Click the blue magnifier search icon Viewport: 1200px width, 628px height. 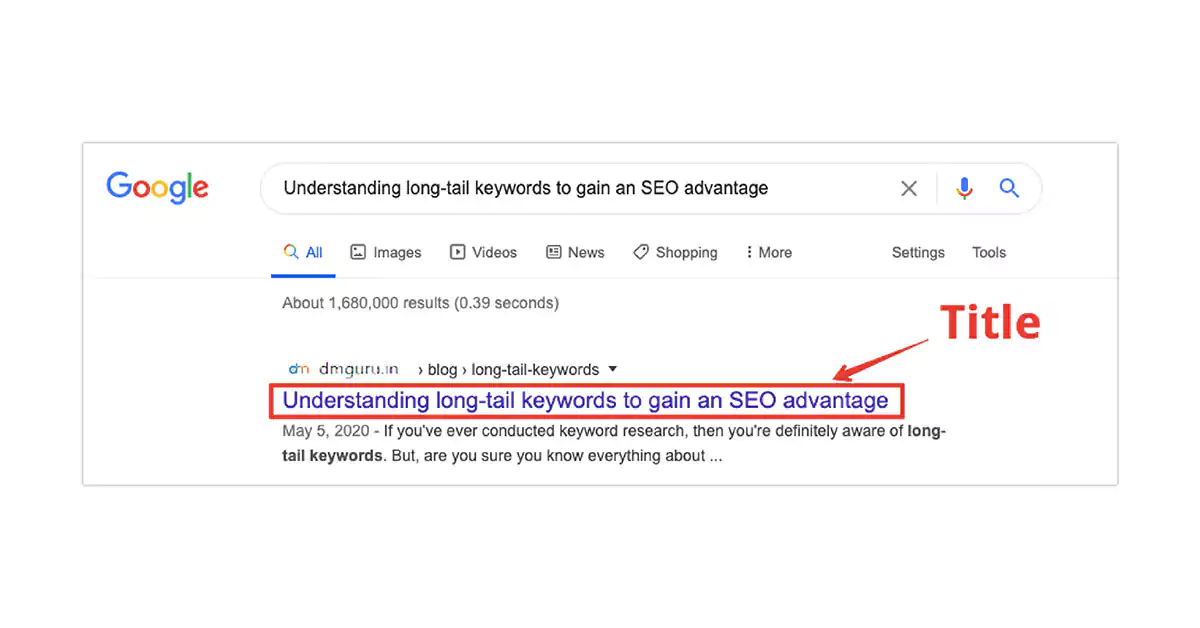coord(1009,188)
